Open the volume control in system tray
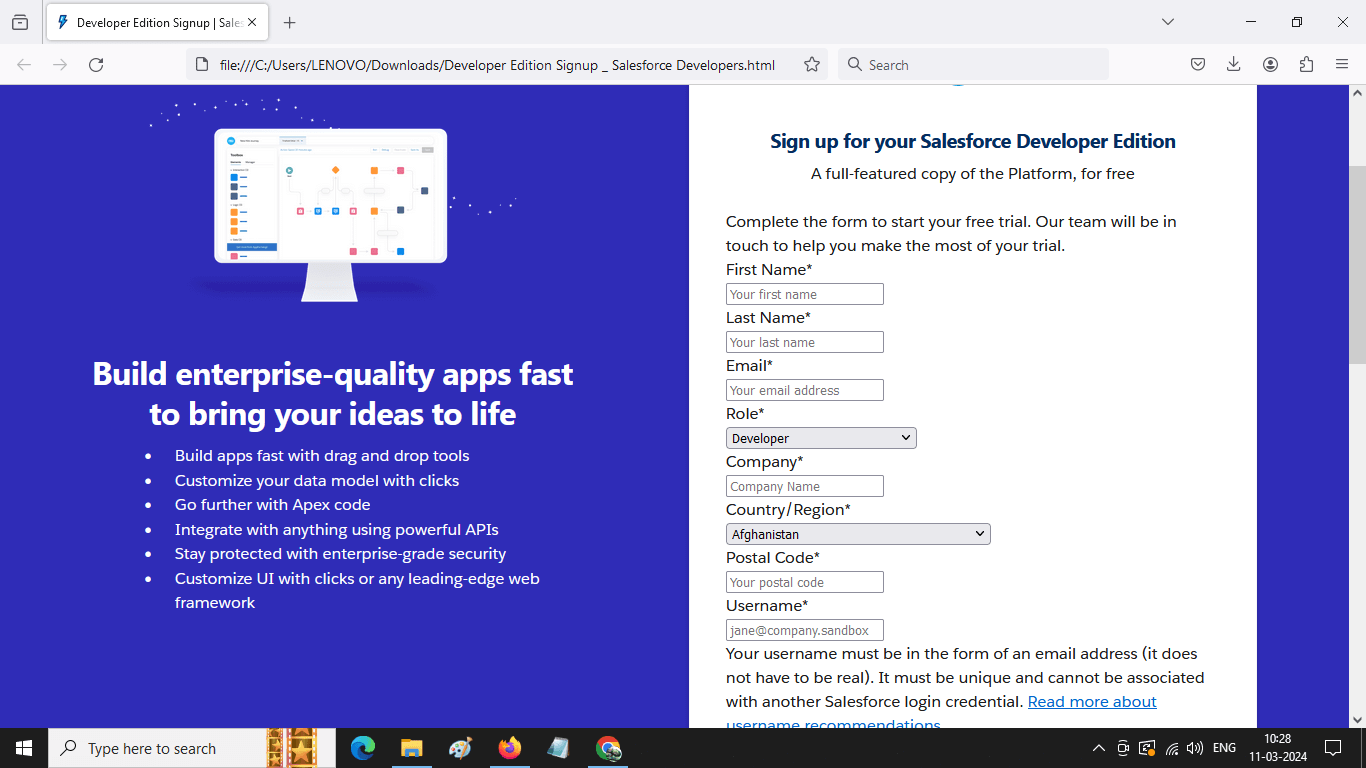 click(x=1196, y=748)
